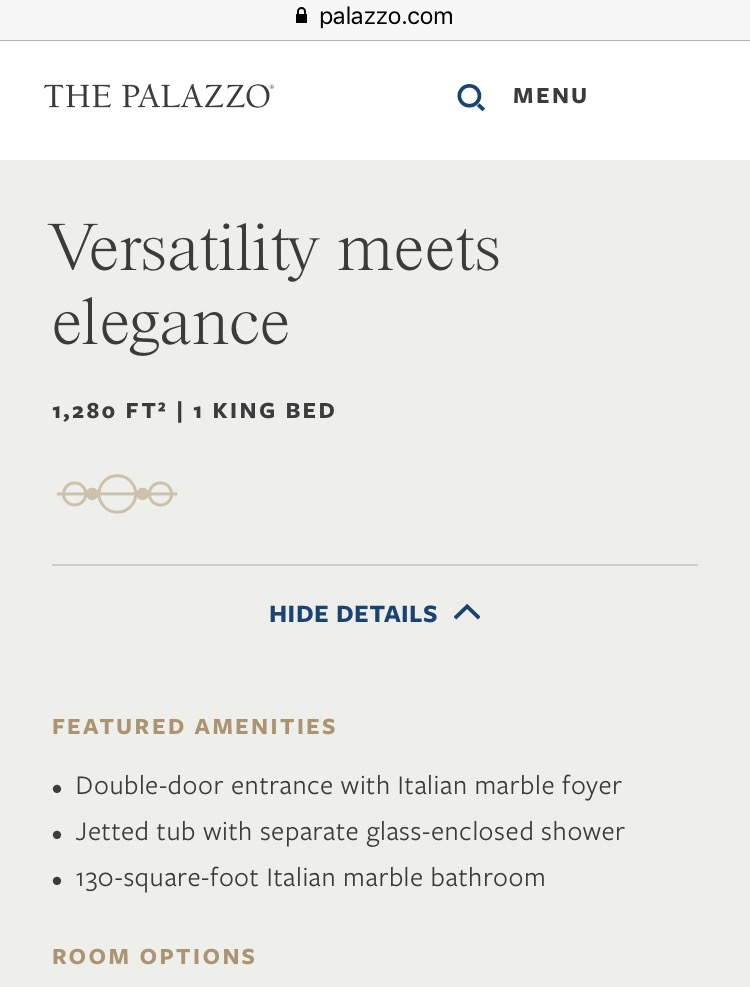Select the 130-square-foot marble bathroom line
This screenshot has height=987, width=750.
click(x=310, y=878)
